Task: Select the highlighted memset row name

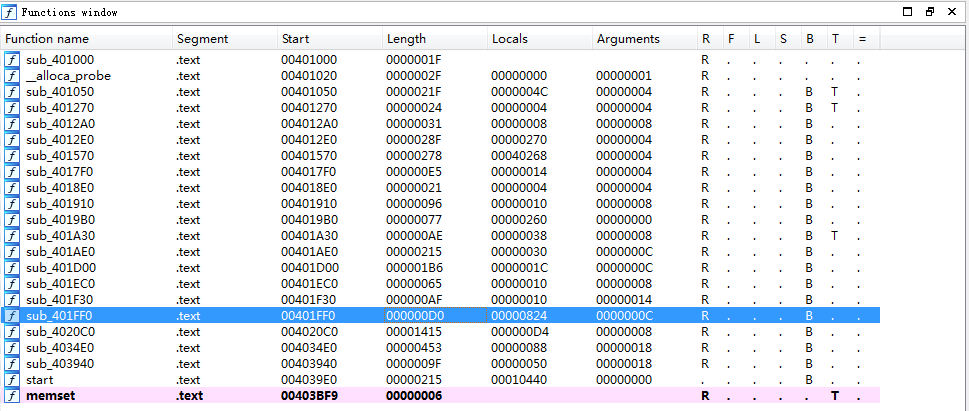Action: click(x=50, y=396)
